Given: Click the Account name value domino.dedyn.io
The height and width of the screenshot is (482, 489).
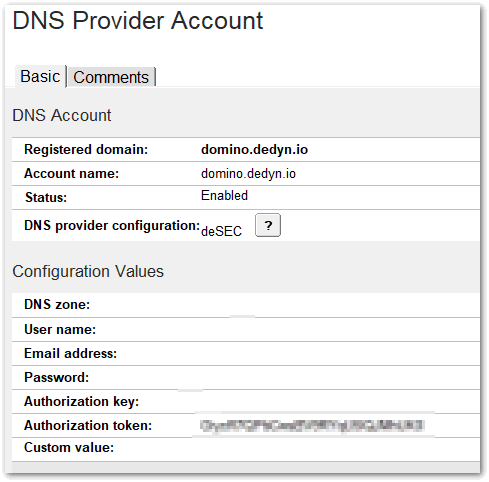Looking at the screenshot, I should (x=248, y=174).
